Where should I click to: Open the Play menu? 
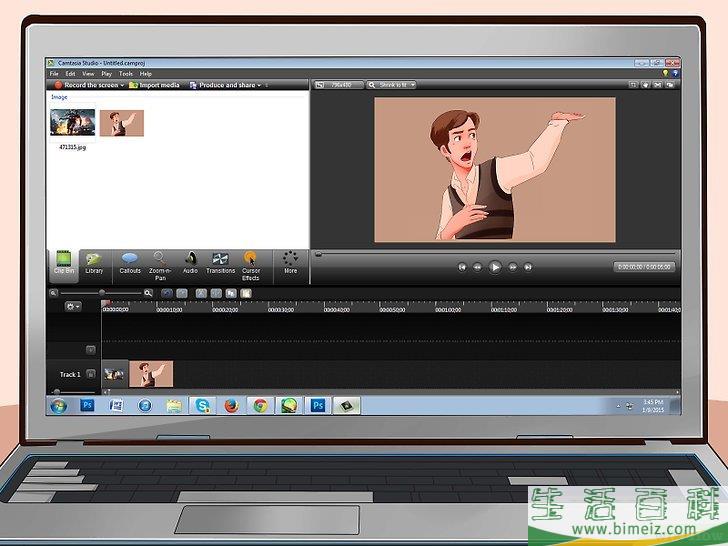tap(107, 74)
